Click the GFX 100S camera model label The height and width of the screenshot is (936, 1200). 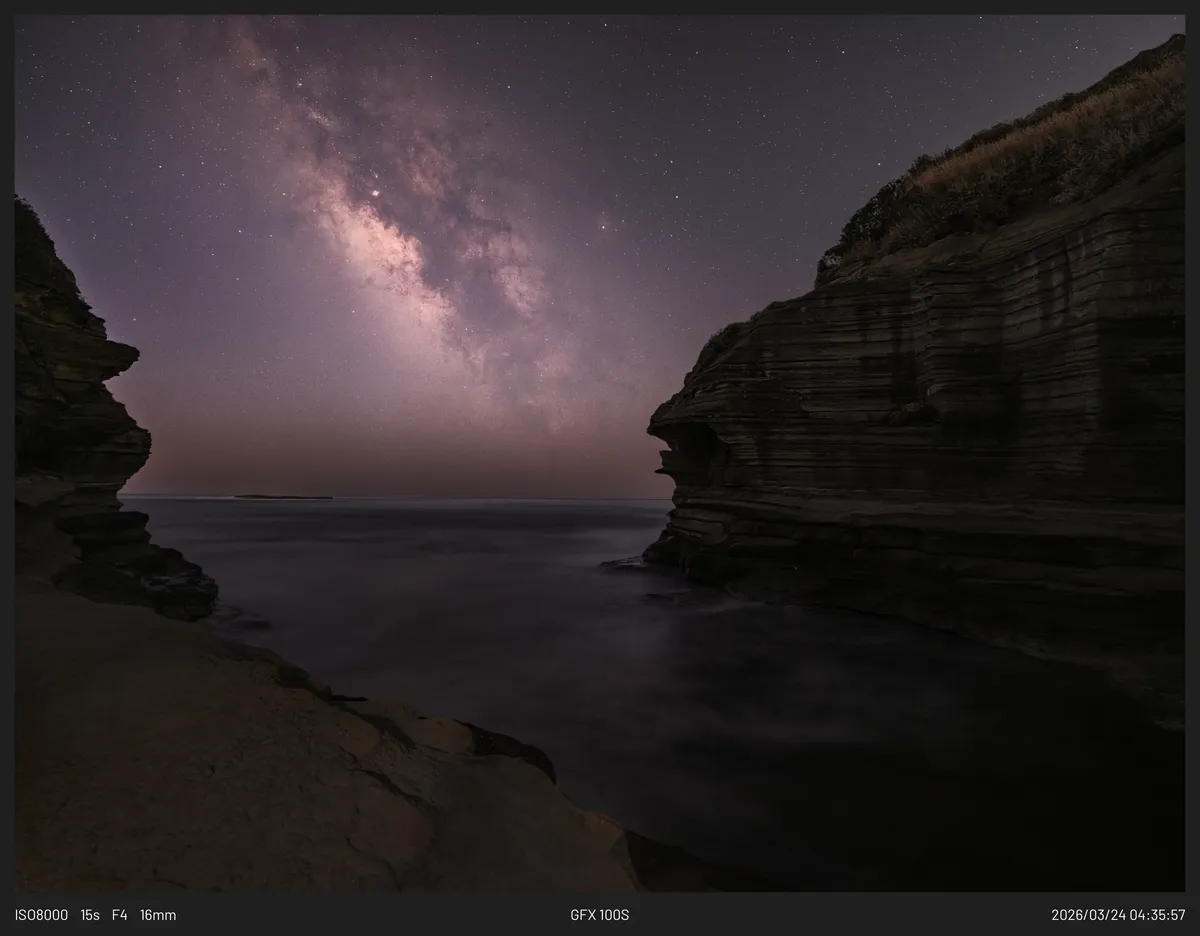[600, 915]
